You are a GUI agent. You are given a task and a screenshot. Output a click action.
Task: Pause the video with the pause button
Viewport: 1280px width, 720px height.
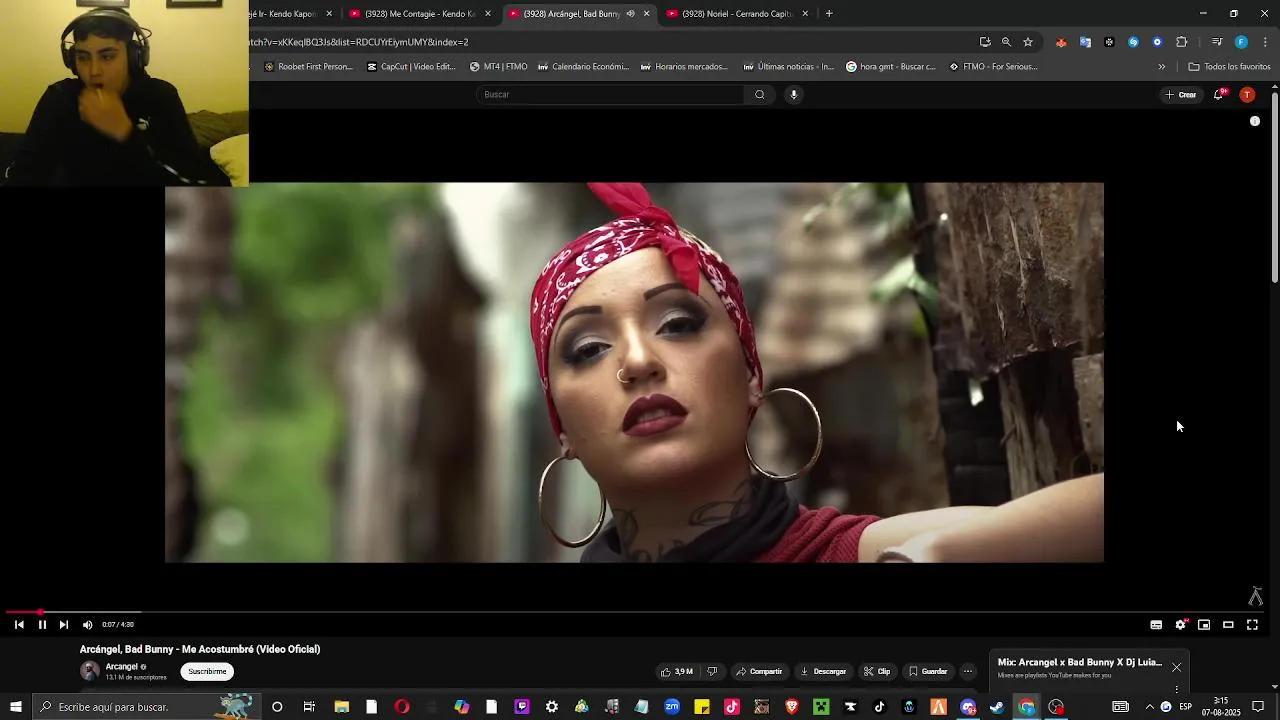[x=42, y=625]
